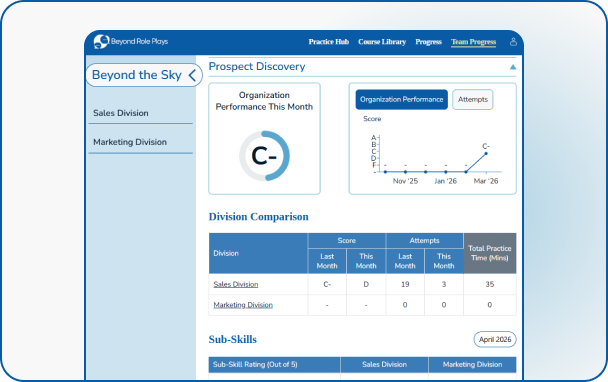
Task: Go to Course Library
Action: (x=382, y=41)
